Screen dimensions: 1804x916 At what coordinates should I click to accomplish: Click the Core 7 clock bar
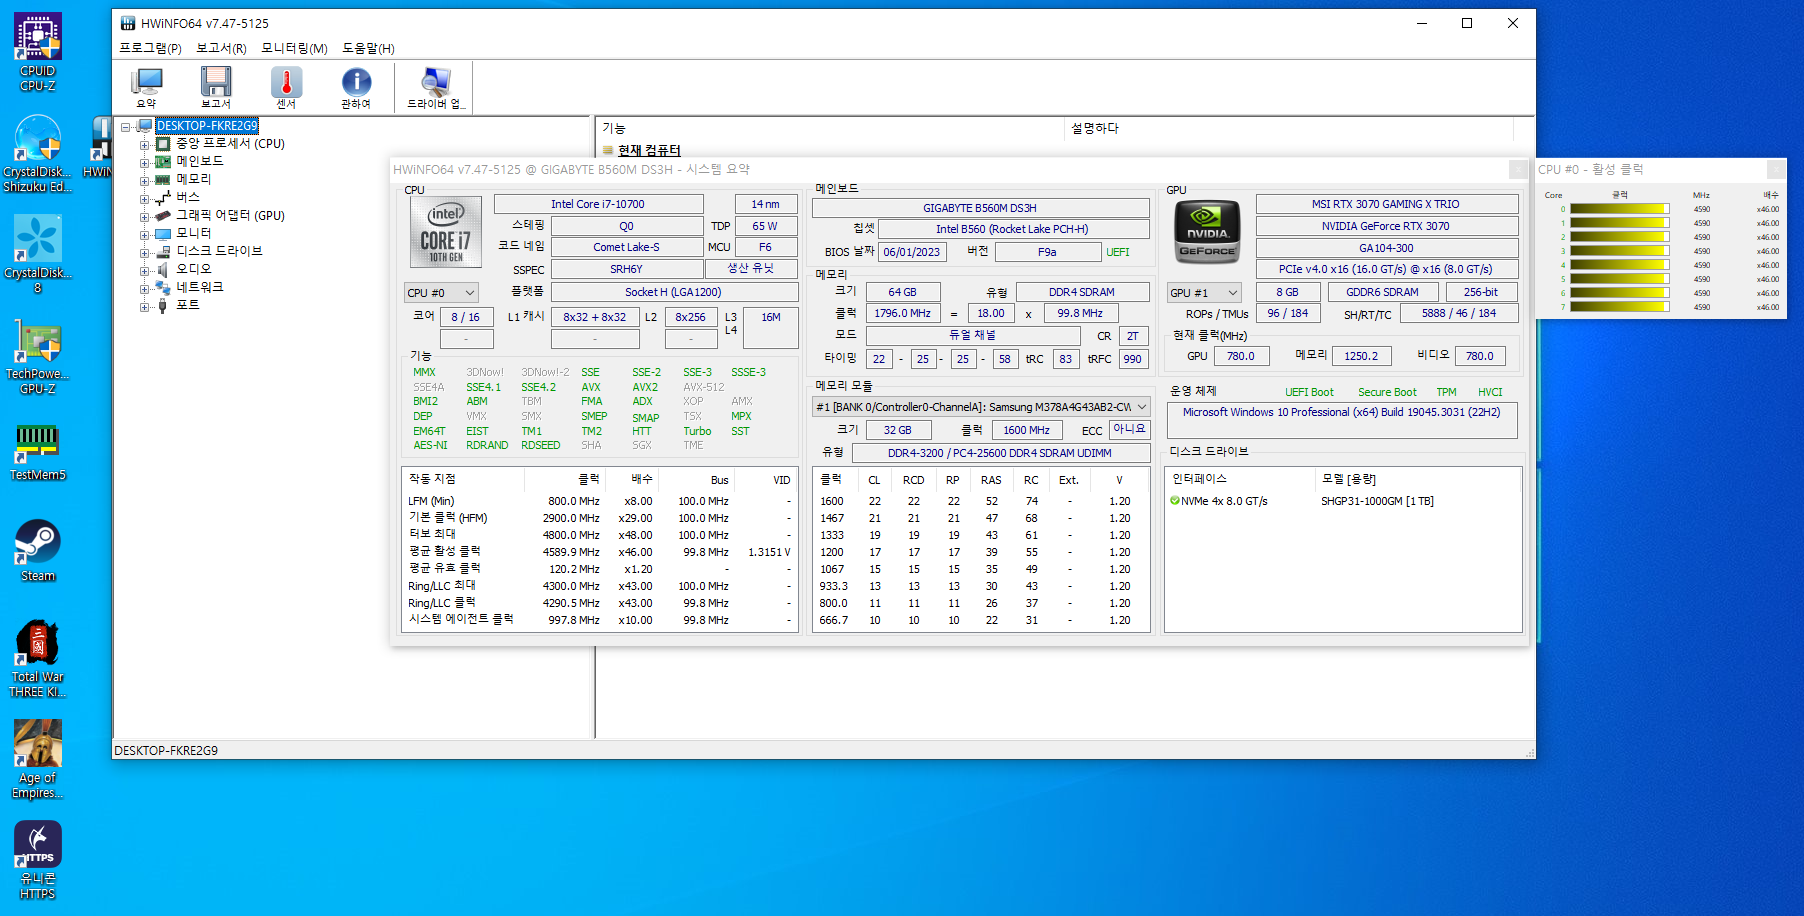coord(1620,307)
